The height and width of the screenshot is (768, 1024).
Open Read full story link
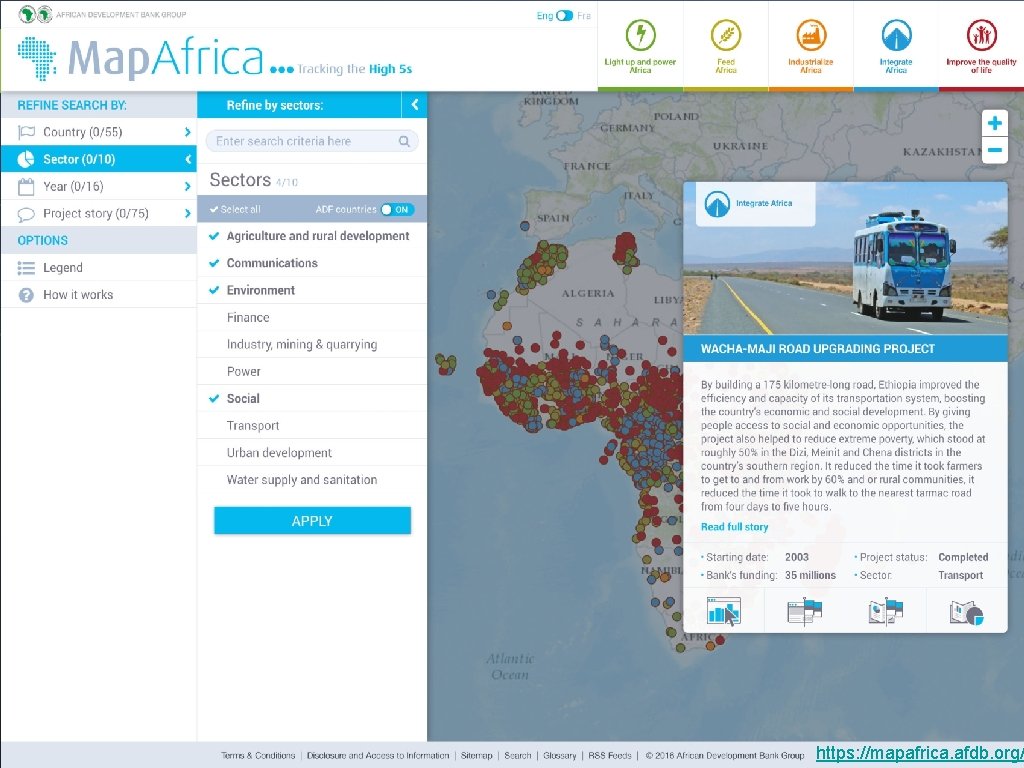pyautogui.click(x=734, y=527)
